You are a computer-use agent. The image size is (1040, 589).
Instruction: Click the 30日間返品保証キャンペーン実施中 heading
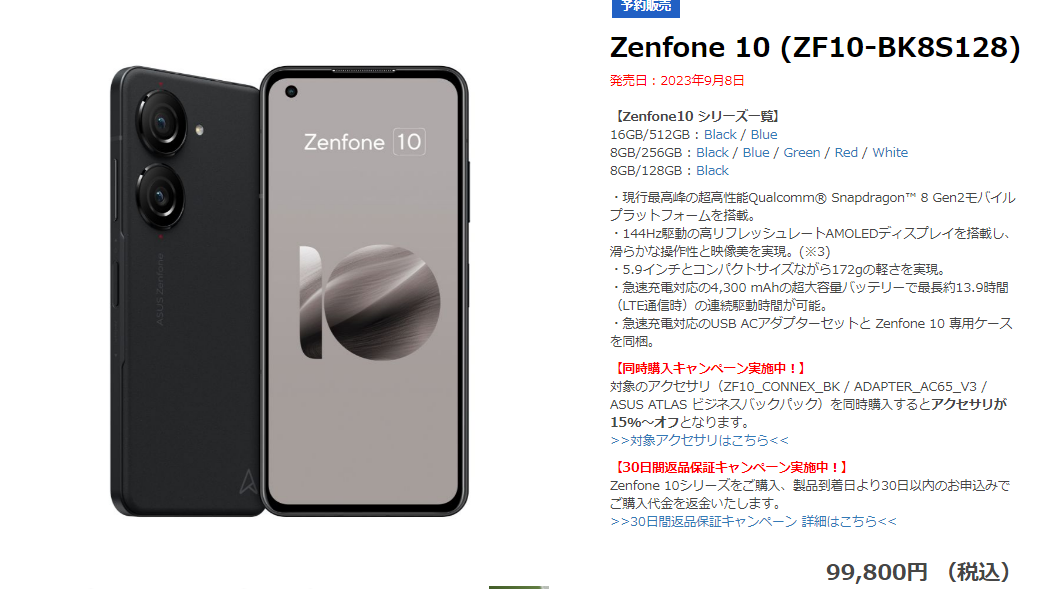731,468
